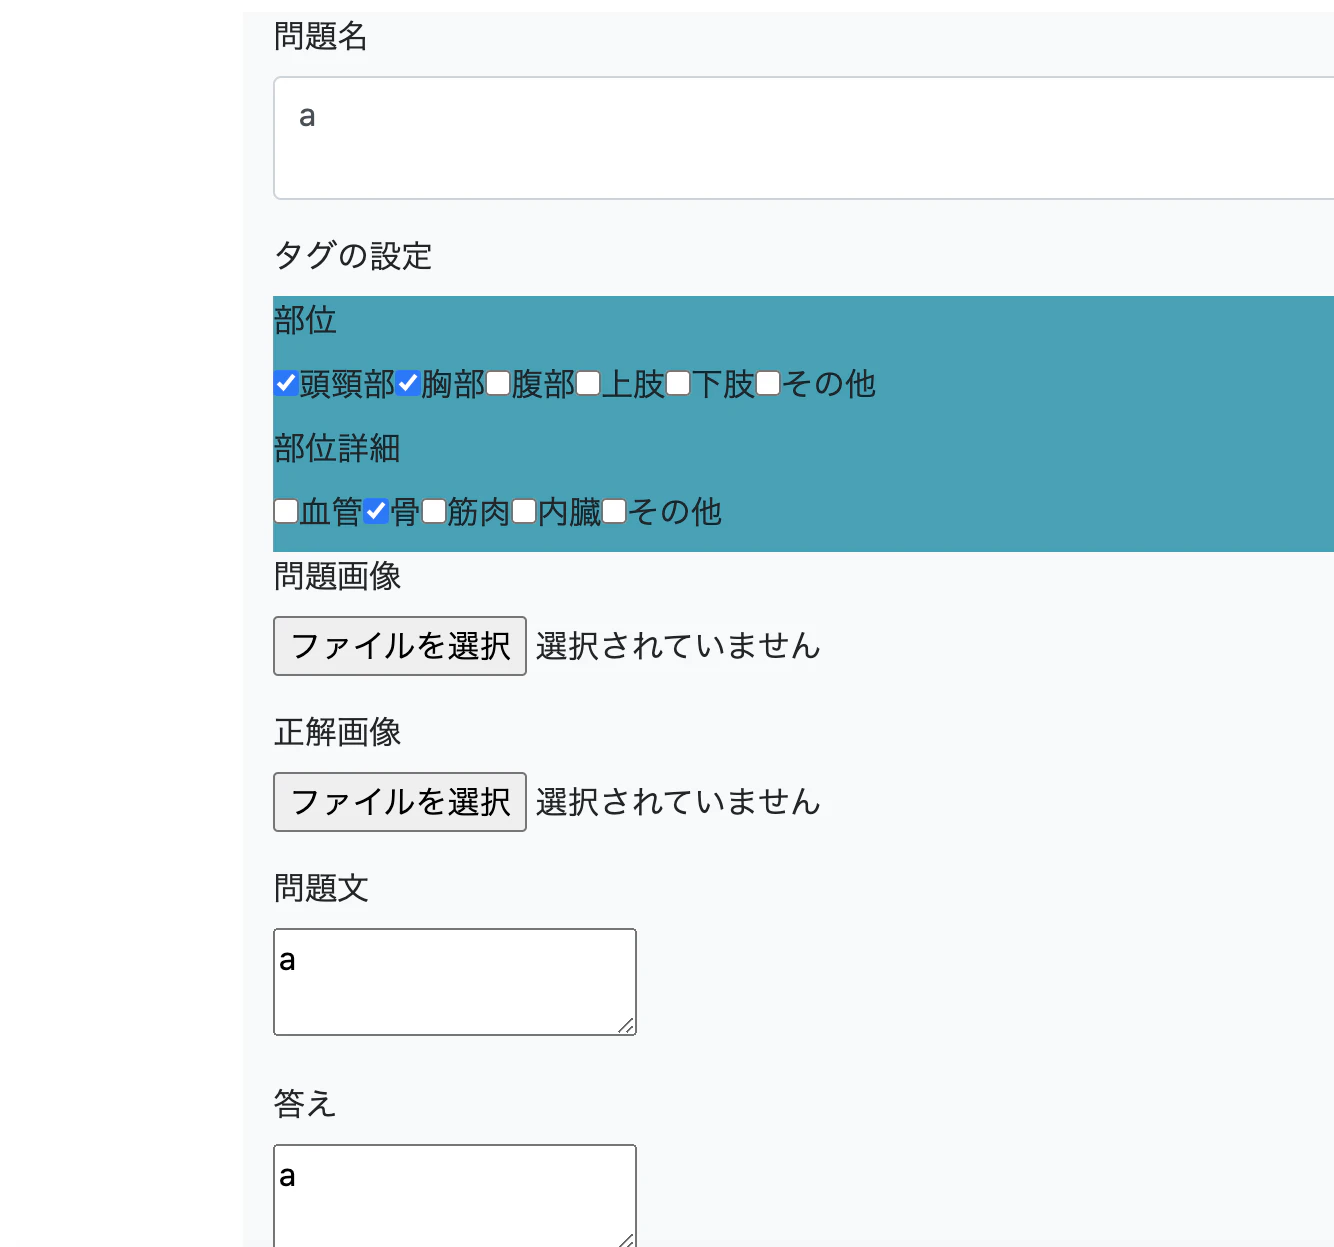
Task: Click ファイルを選択 under 正解画像
Action: pos(399,802)
